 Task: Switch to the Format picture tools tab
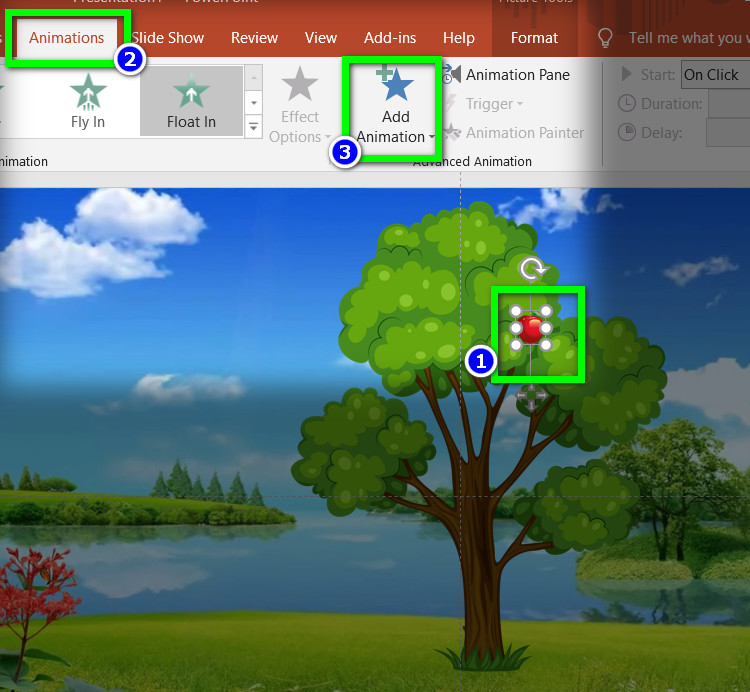coord(534,38)
